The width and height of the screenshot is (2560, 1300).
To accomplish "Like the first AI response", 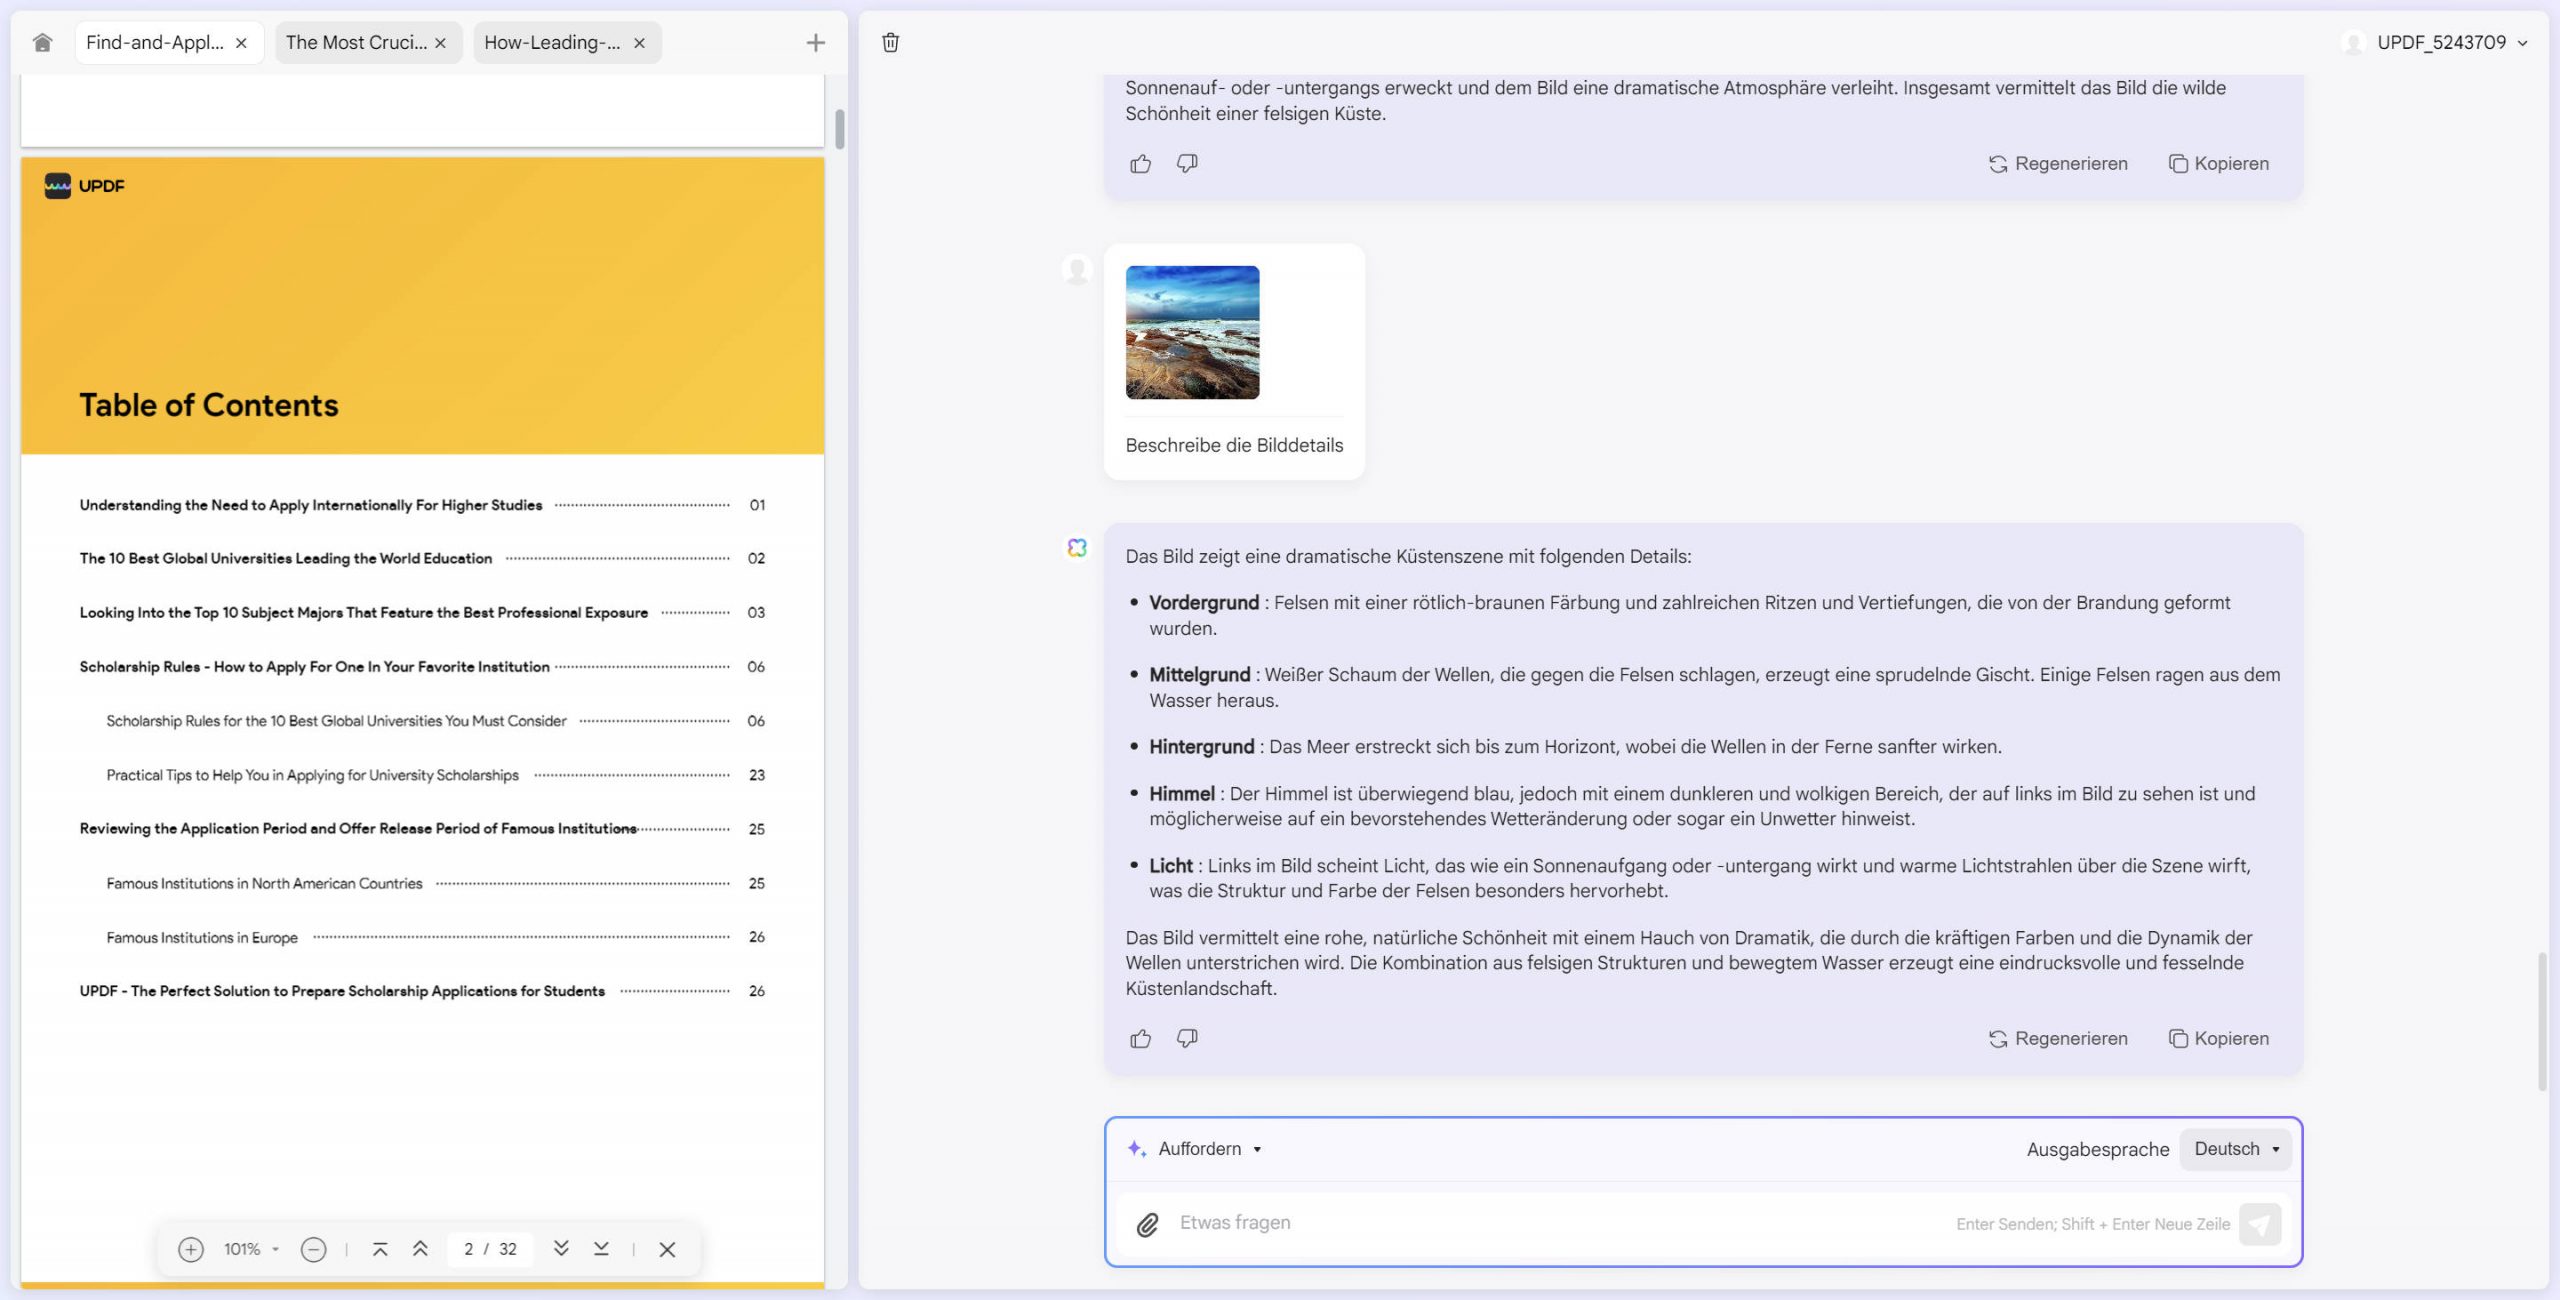I will point(1140,164).
